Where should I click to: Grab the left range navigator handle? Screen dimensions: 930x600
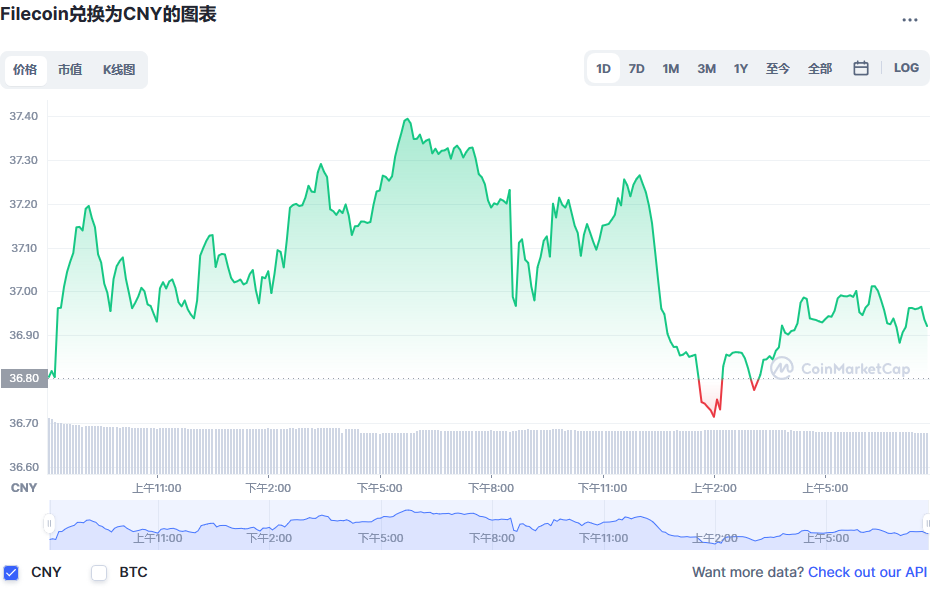click(x=49, y=524)
